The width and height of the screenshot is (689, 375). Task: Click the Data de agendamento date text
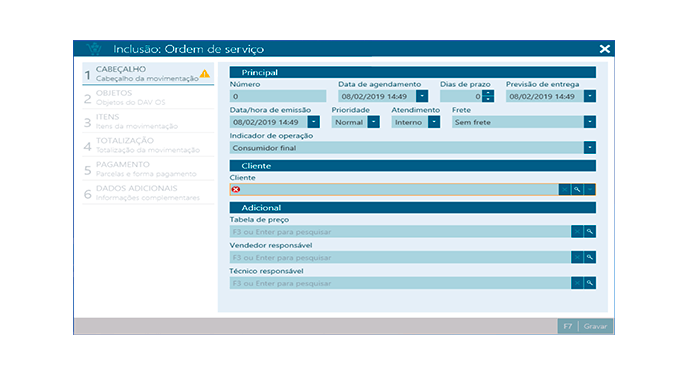(x=374, y=96)
